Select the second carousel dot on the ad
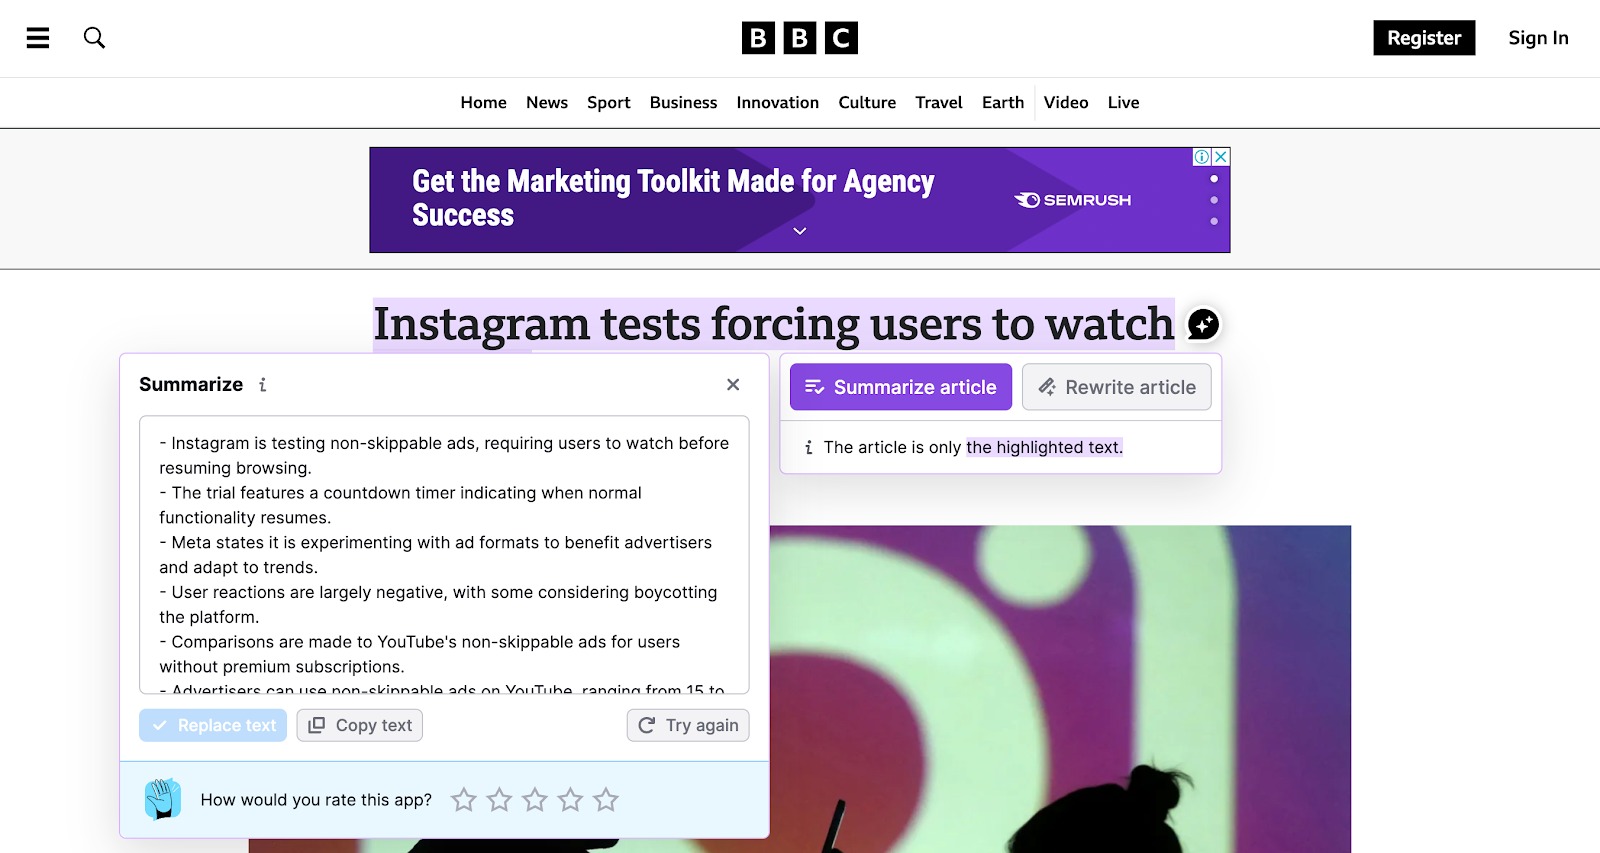 [x=1214, y=199]
